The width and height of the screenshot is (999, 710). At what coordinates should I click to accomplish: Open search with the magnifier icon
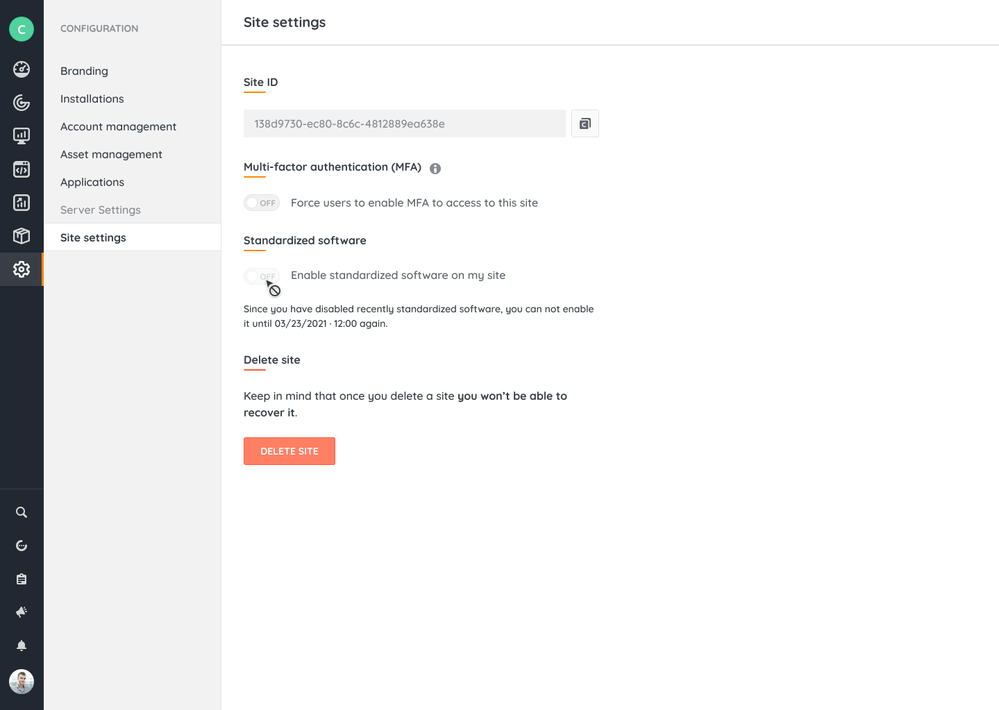coord(21,512)
